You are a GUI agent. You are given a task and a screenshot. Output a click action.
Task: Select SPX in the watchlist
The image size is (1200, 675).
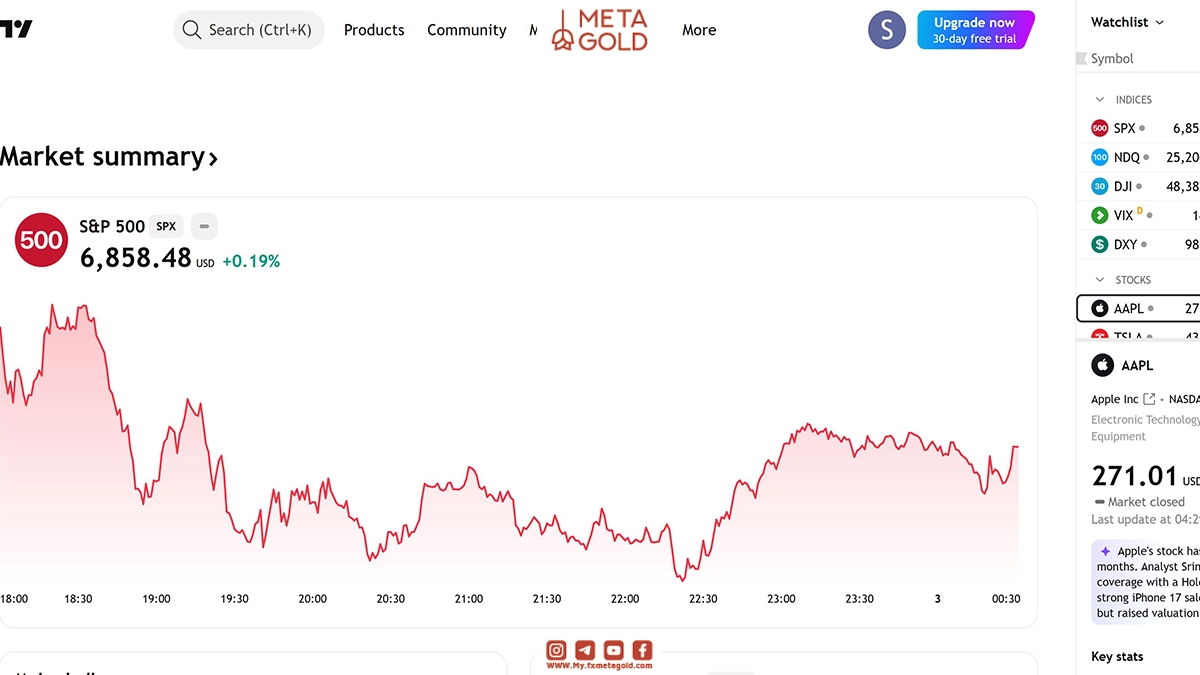1139,128
